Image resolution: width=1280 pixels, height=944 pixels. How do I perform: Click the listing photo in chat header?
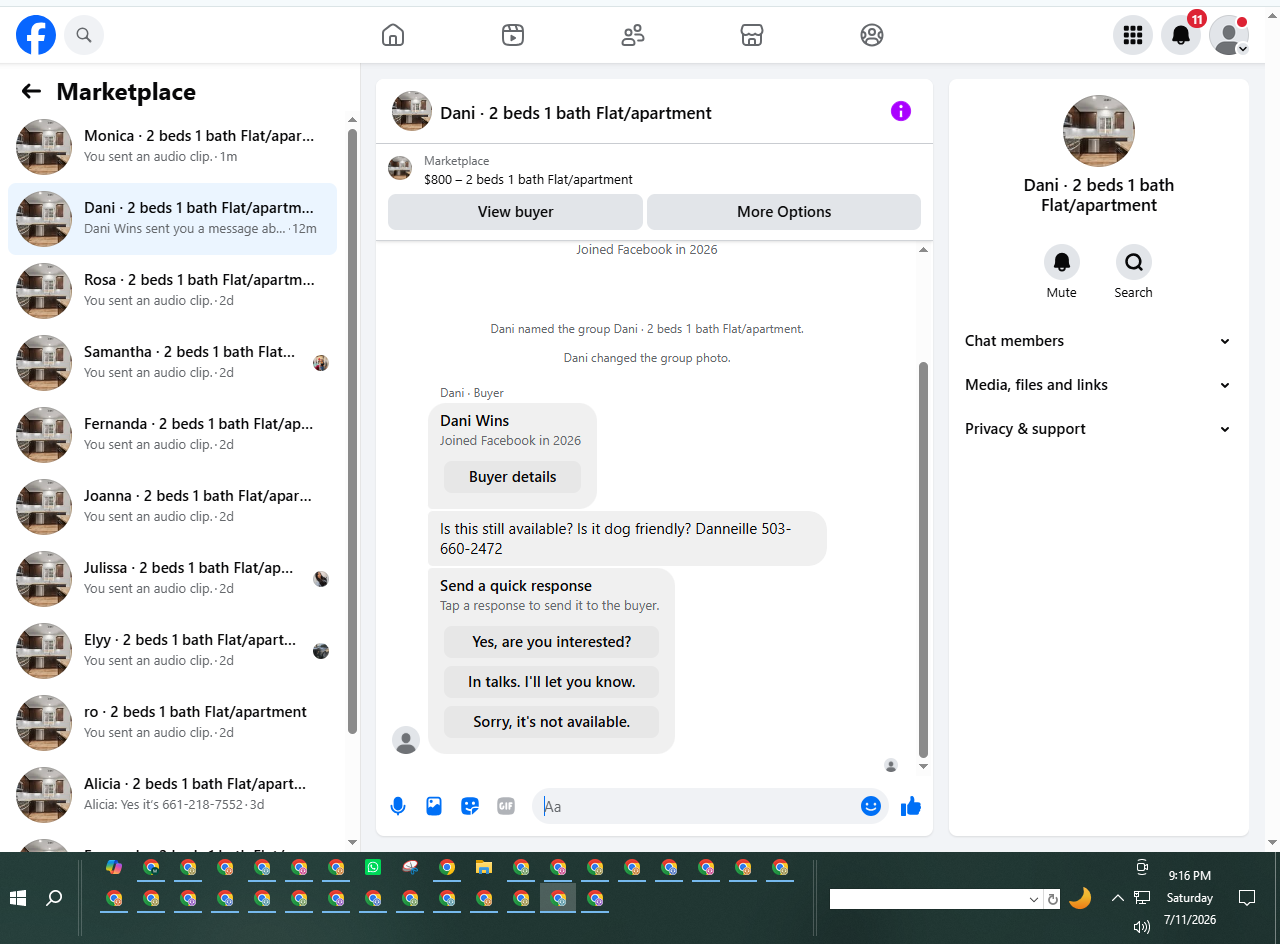(412, 111)
